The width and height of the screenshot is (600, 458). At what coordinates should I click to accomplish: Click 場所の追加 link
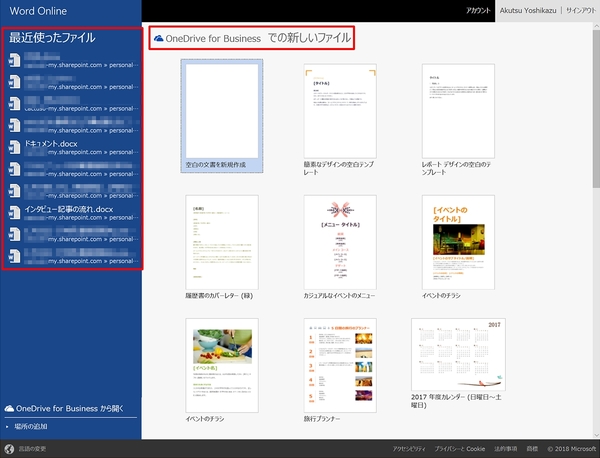(x=31, y=426)
